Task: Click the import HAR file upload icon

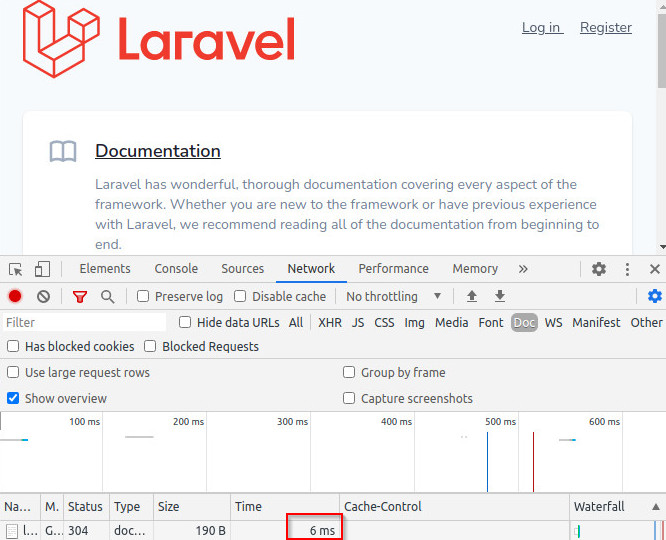Action: [x=472, y=297]
